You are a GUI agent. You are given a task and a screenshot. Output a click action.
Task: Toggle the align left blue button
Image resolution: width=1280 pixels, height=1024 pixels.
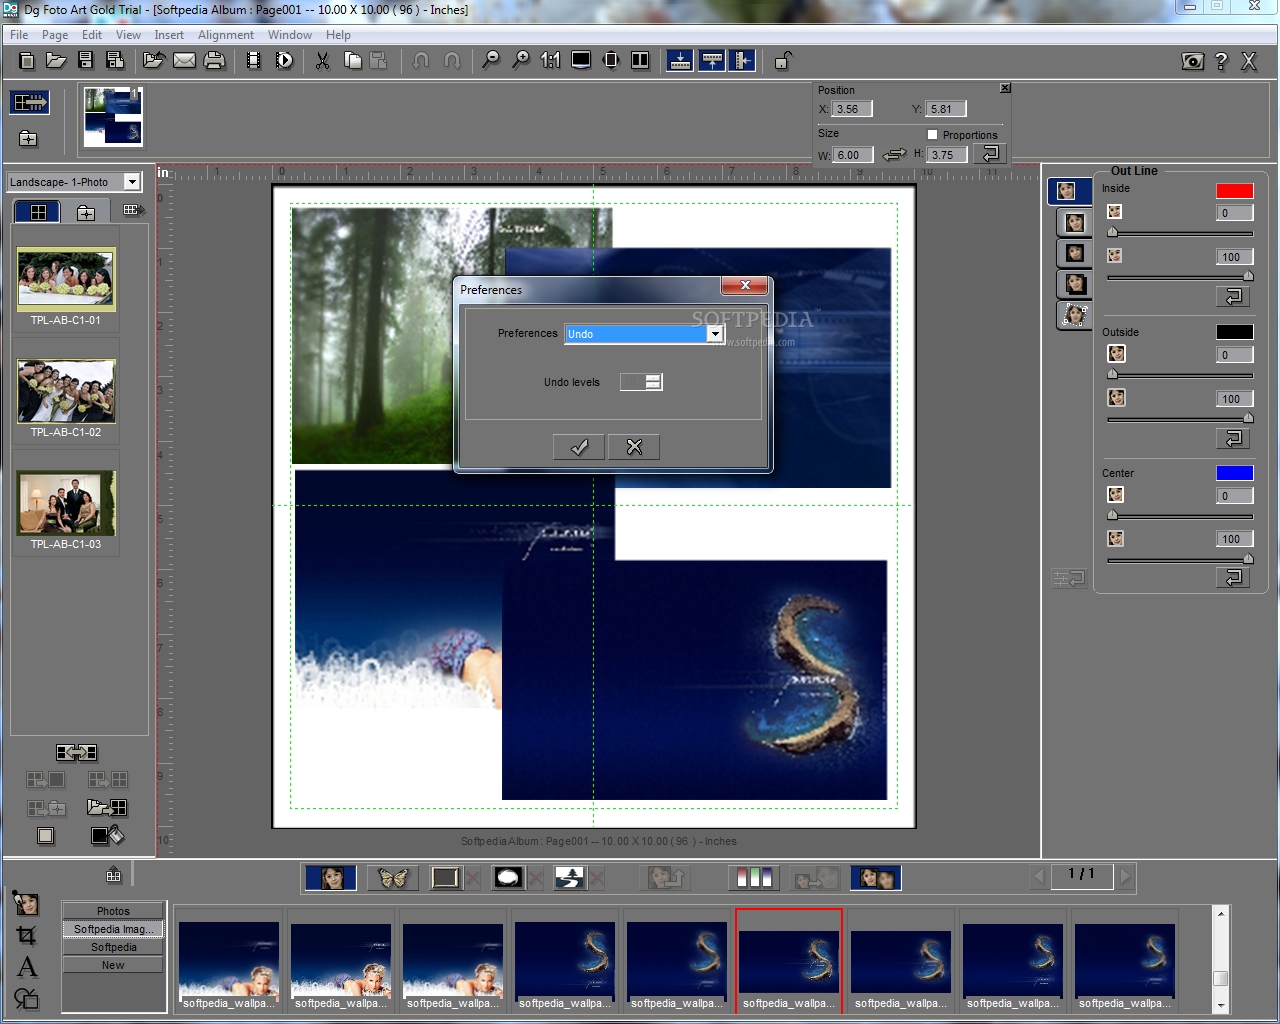coord(742,61)
